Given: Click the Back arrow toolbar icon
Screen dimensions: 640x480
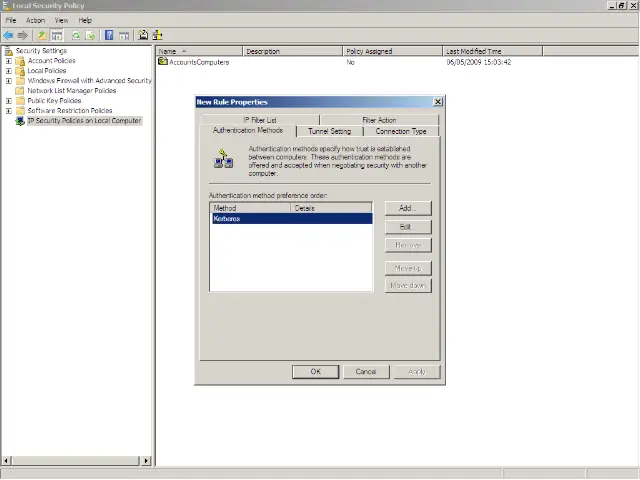Looking at the screenshot, I should tap(9, 36).
